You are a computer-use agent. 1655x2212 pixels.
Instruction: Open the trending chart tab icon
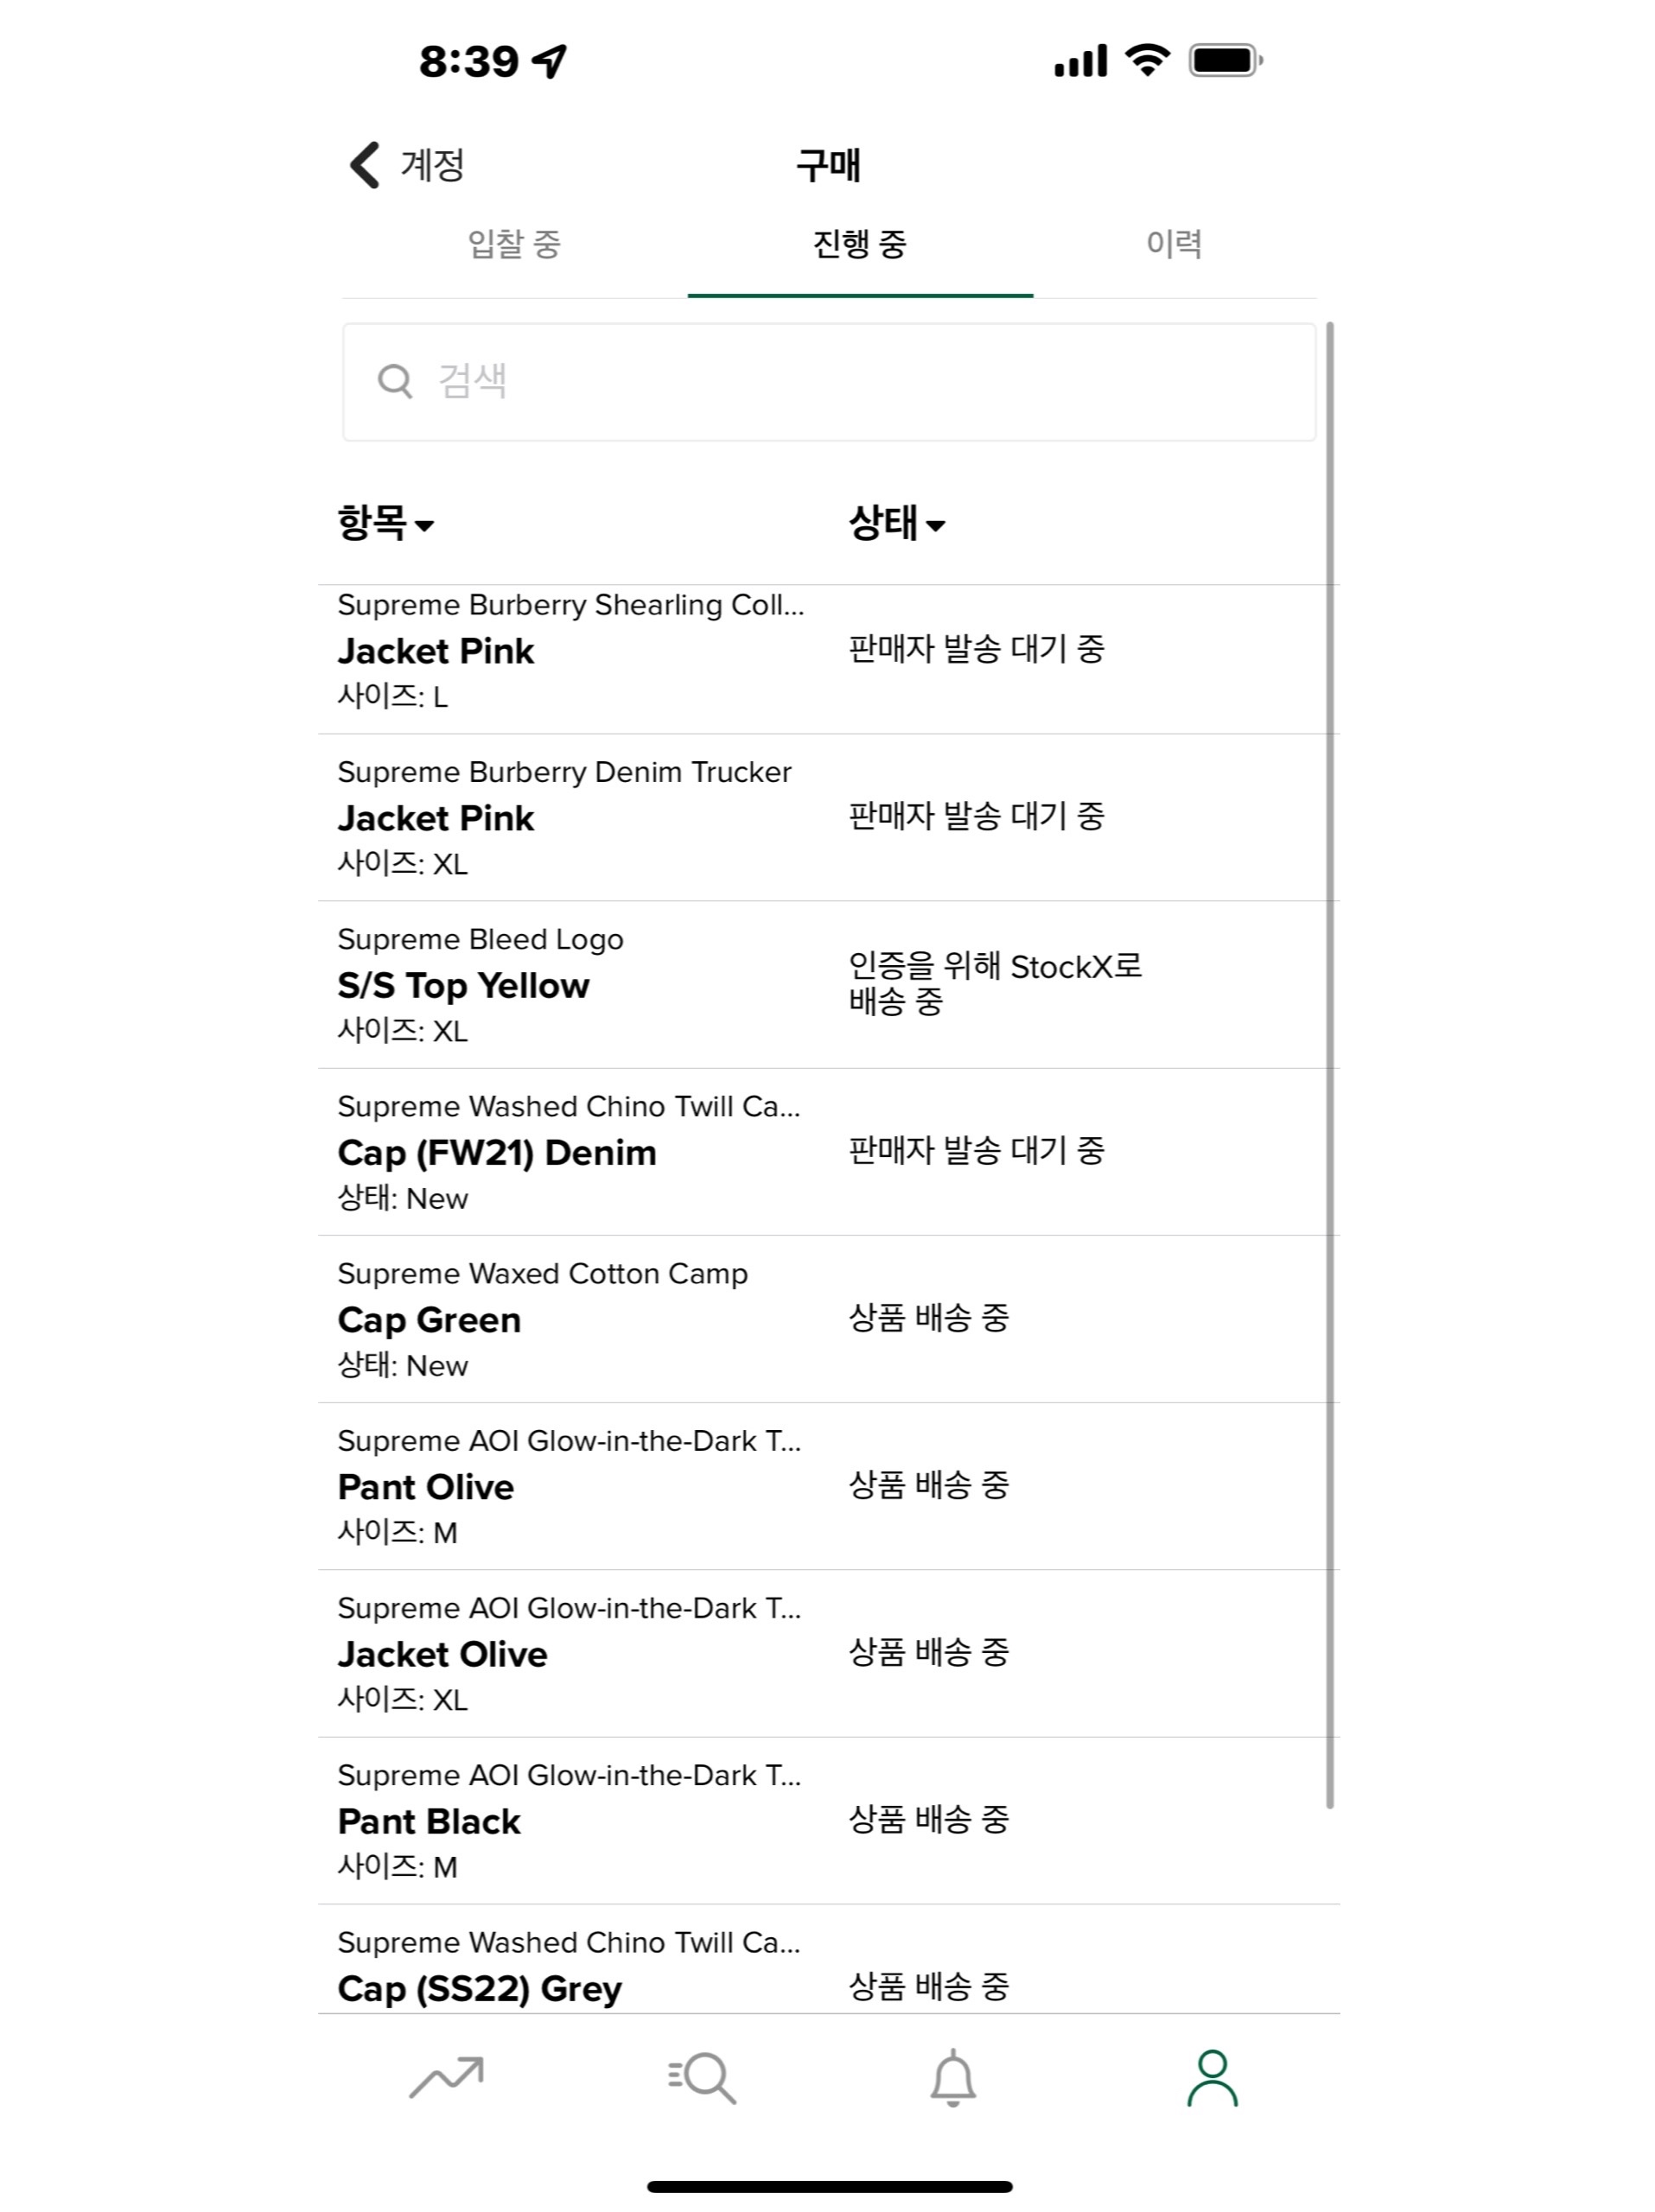[x=446, y=2077]
